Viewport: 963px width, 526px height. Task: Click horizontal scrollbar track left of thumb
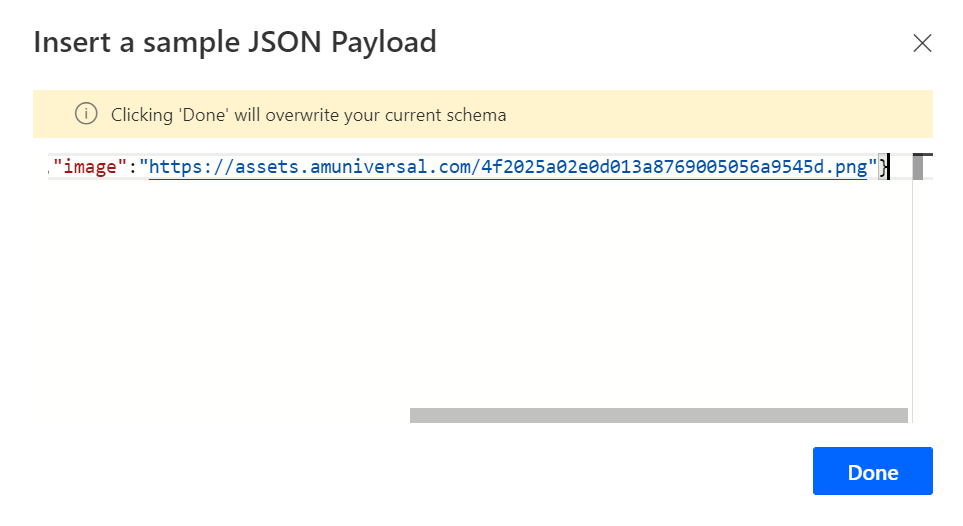coord(220,415)
